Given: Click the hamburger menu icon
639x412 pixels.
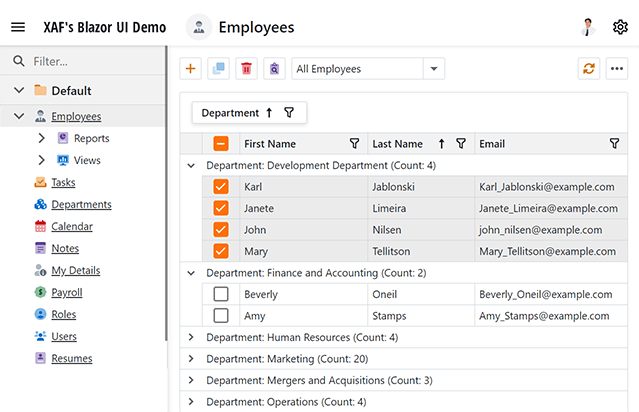Looking at the screenshot, I should click(x=18, y=27).
